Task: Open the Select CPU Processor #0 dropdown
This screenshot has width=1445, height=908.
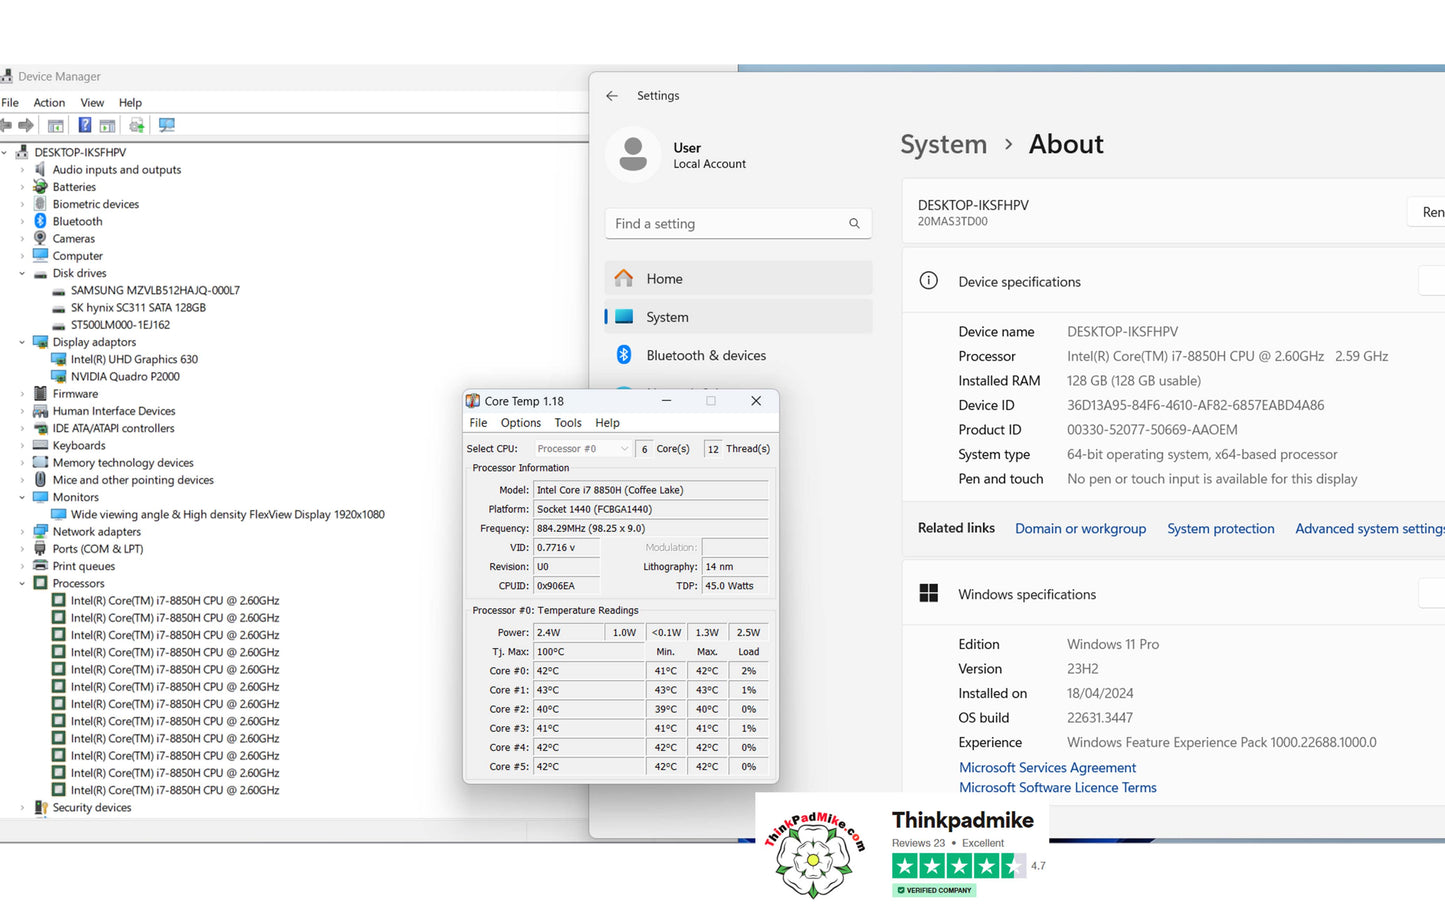Action: coord(583,449)
